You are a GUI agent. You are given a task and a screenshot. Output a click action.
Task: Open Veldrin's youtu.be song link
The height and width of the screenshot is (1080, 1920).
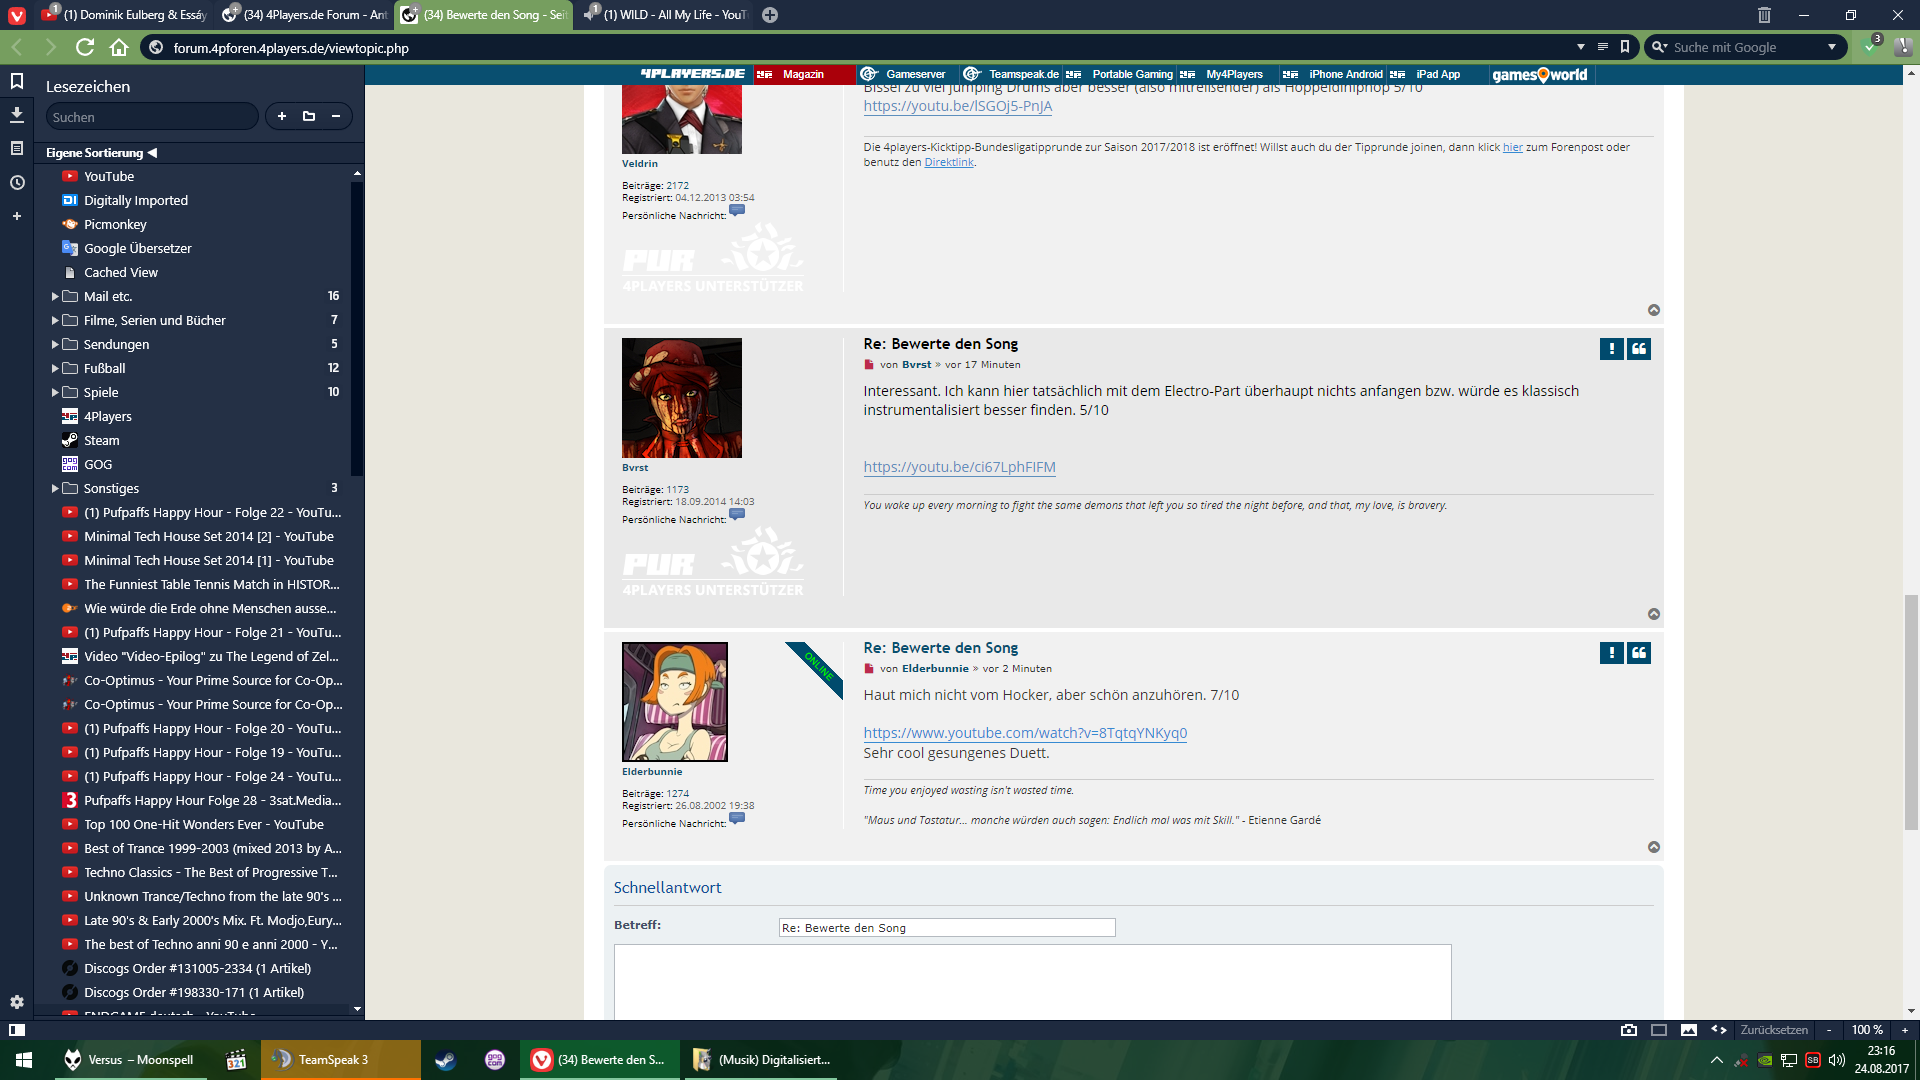pyautogui.click(x=957, y=106)
